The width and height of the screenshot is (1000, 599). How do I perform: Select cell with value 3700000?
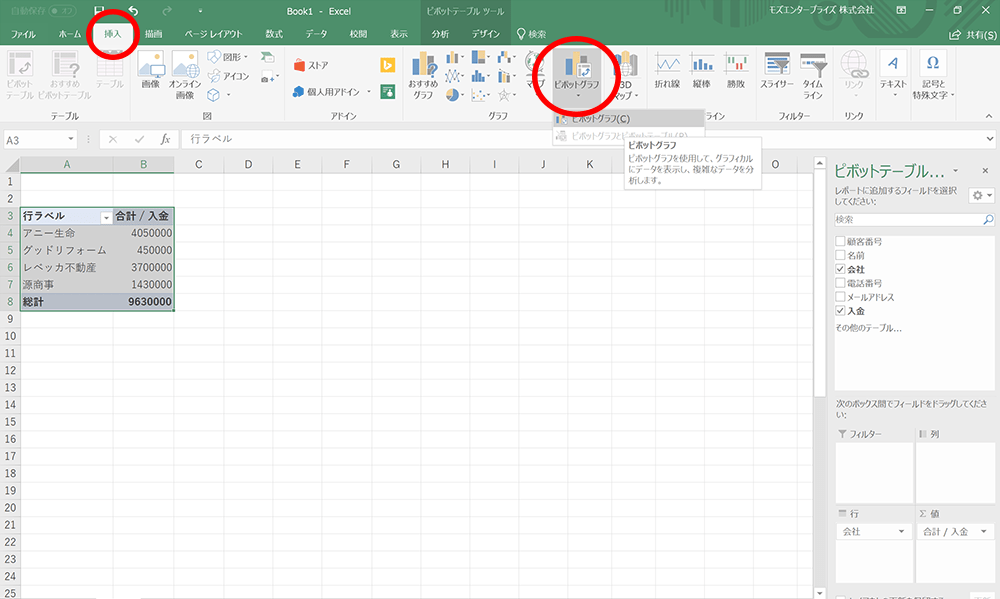(143, 267)
